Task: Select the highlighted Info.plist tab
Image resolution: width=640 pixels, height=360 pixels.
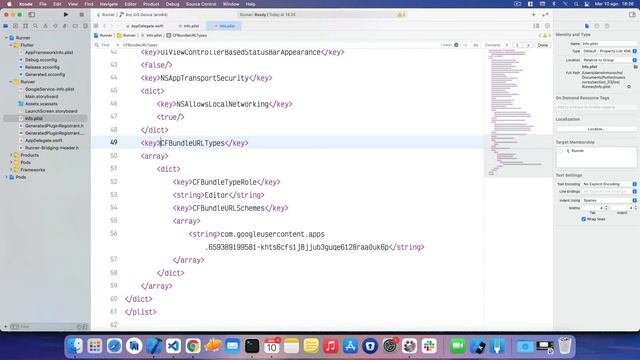Action: (224, 26)
